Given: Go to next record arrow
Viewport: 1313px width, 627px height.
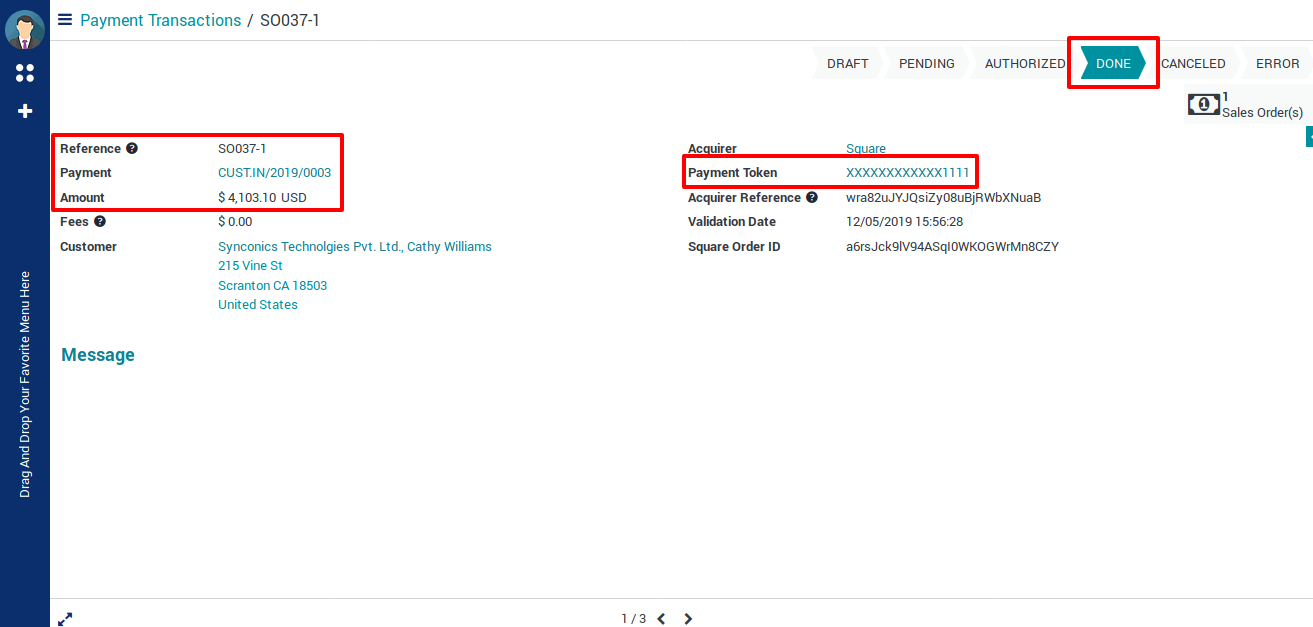Looking at the screenshot, I should (688, 619).
